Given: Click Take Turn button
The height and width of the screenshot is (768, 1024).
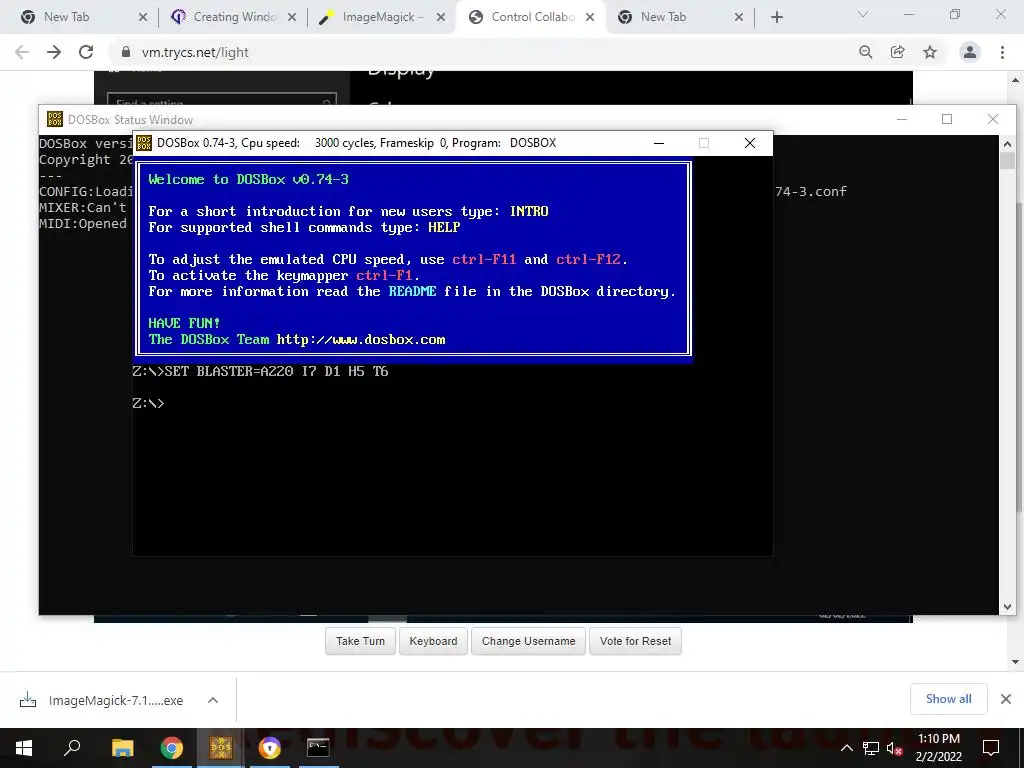Looking at the screenshot, I should coord(360,641).
